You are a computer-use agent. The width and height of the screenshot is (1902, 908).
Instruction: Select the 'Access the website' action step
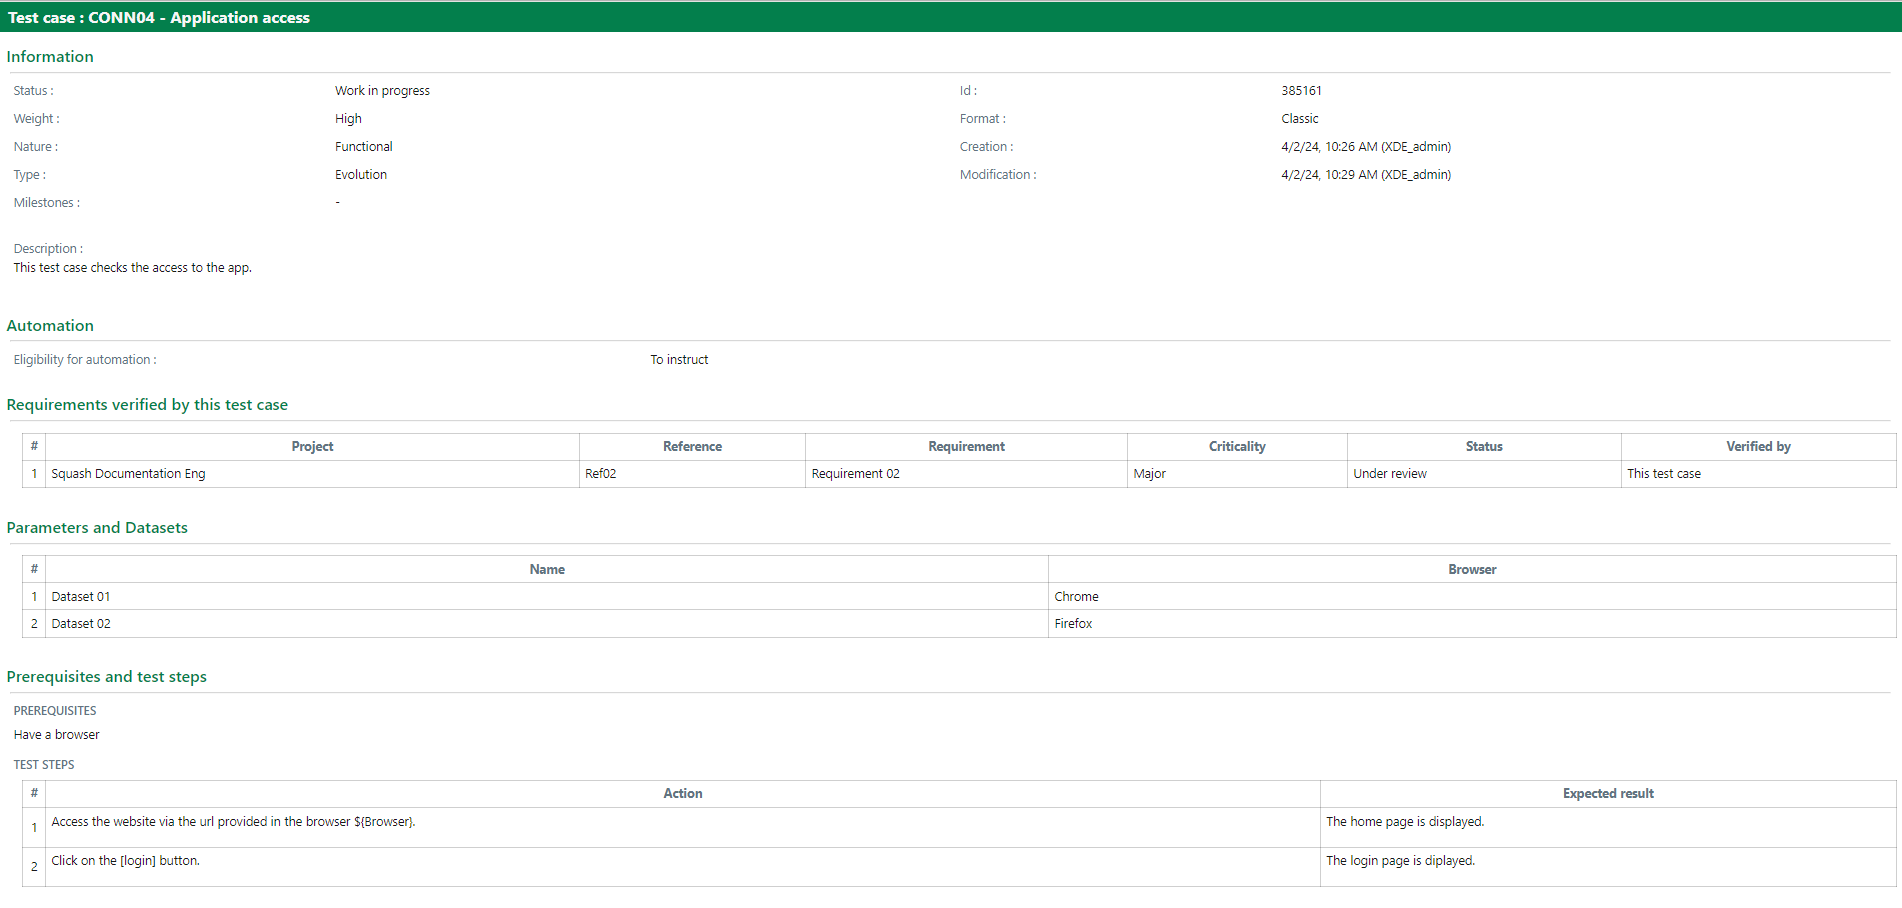[x=233, y=822]
